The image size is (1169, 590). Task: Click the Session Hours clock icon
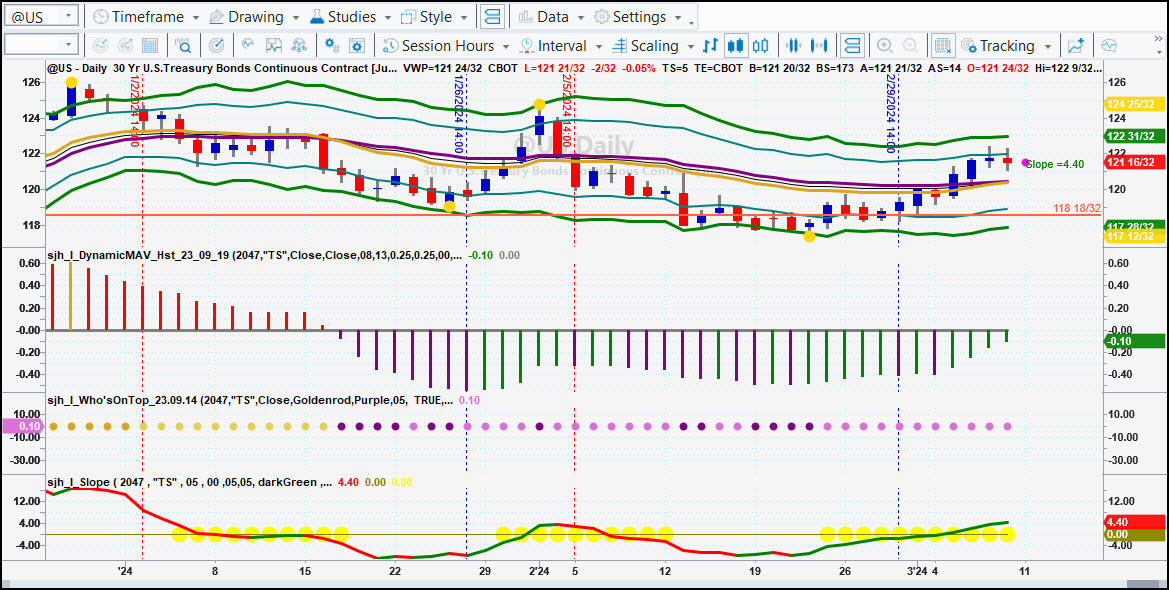pyautogui.click(x=390, y=45)
